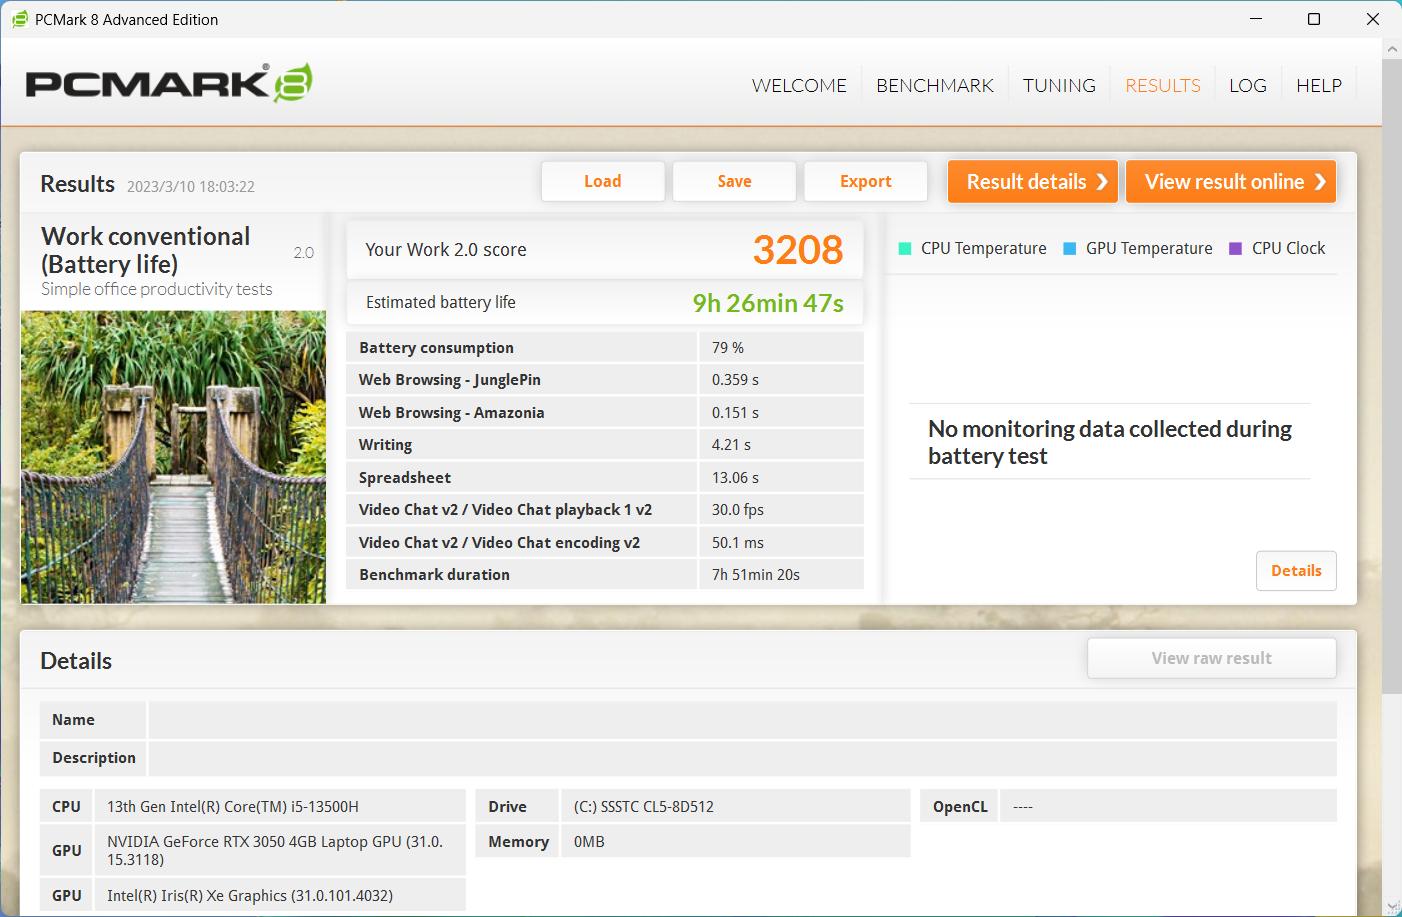
Task: Export the result file
Action: click(865, 182)
